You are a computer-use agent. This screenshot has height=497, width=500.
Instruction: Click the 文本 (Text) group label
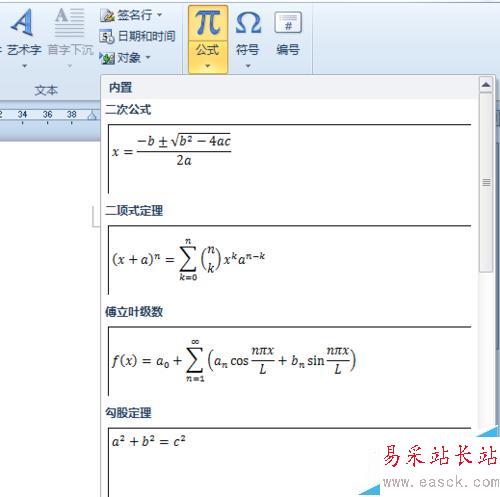point(46,90)
